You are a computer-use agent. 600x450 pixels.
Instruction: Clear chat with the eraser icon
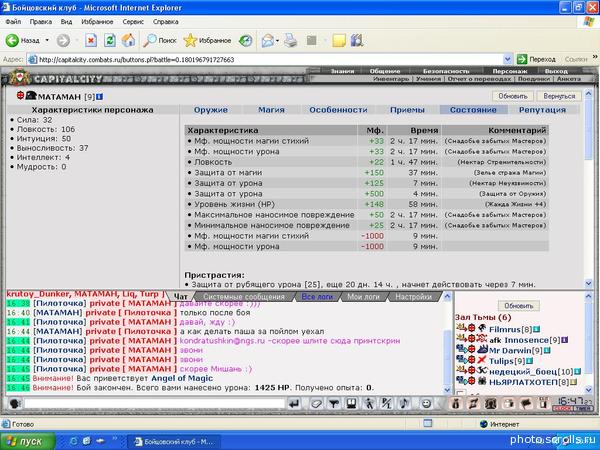click(x=316, y=404)
